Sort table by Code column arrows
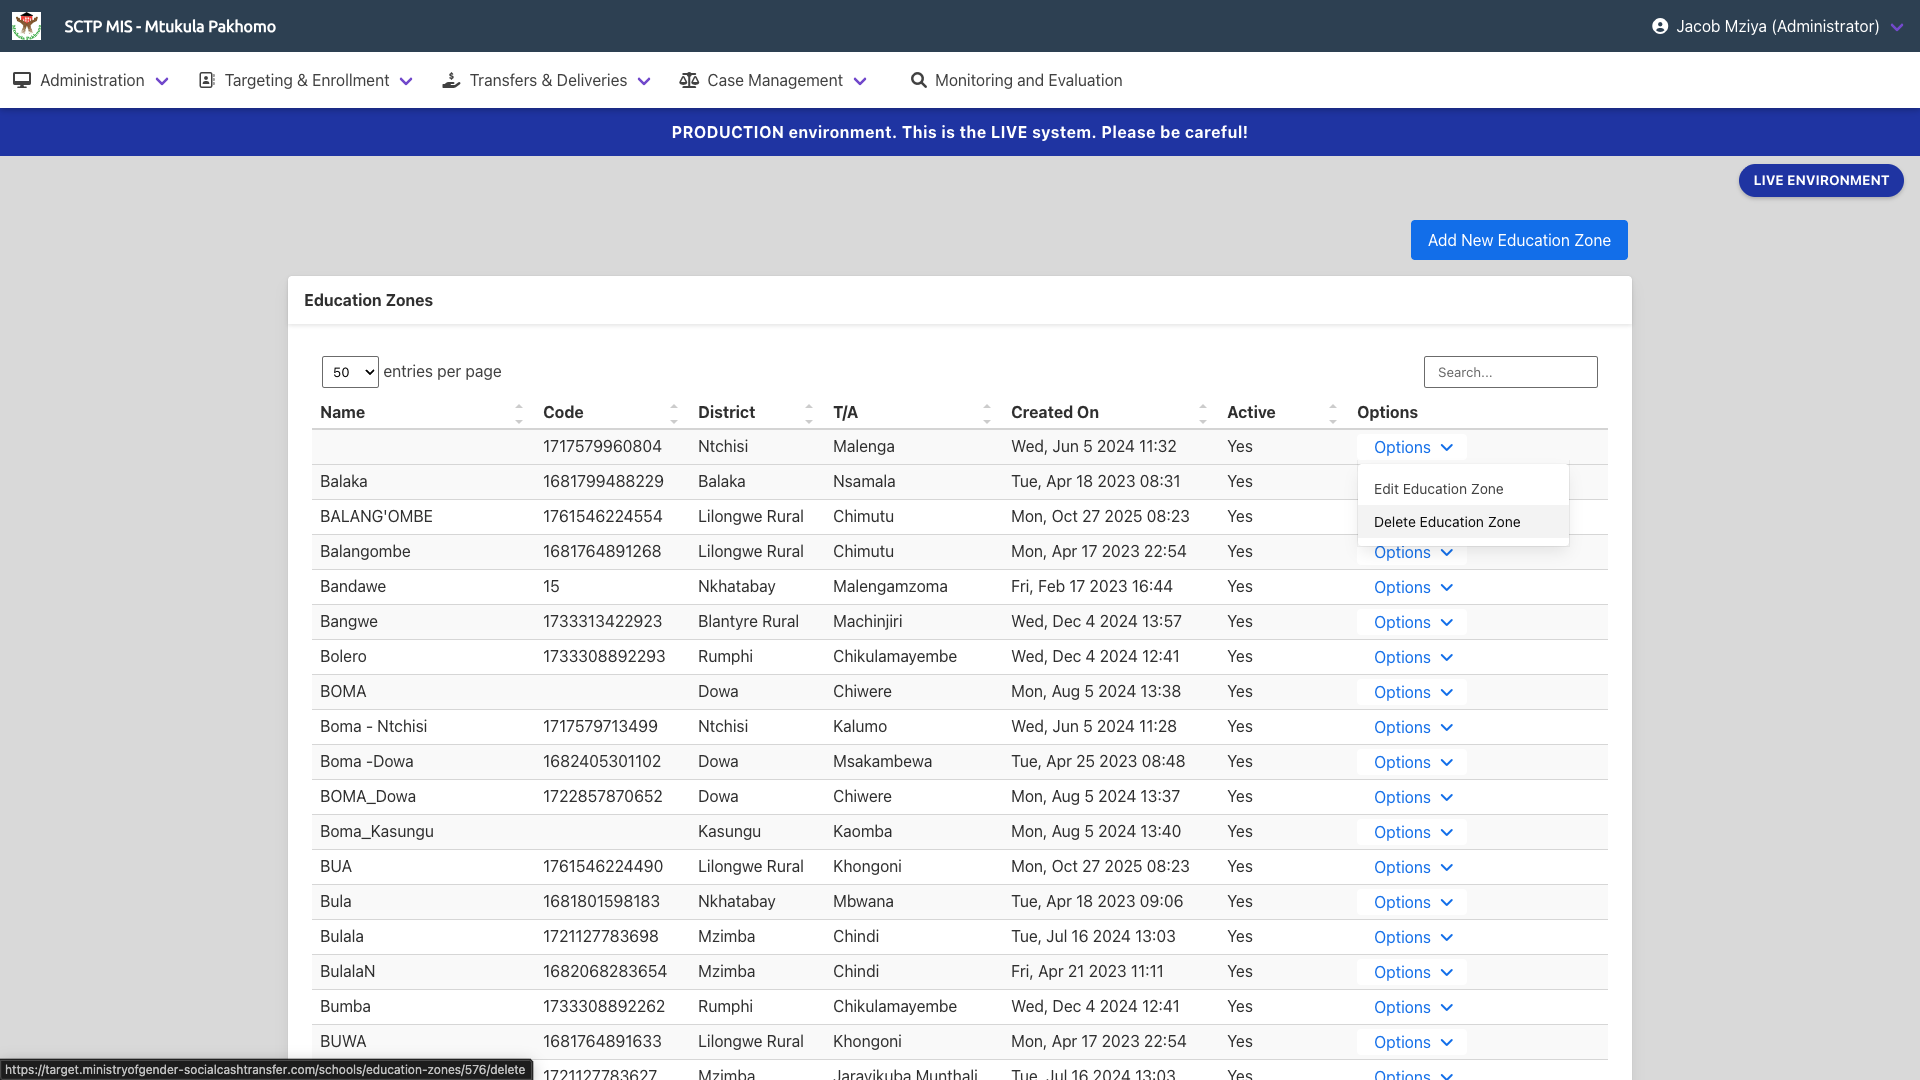This screenshot has width=1920, height=1080. tap(674, 413)
